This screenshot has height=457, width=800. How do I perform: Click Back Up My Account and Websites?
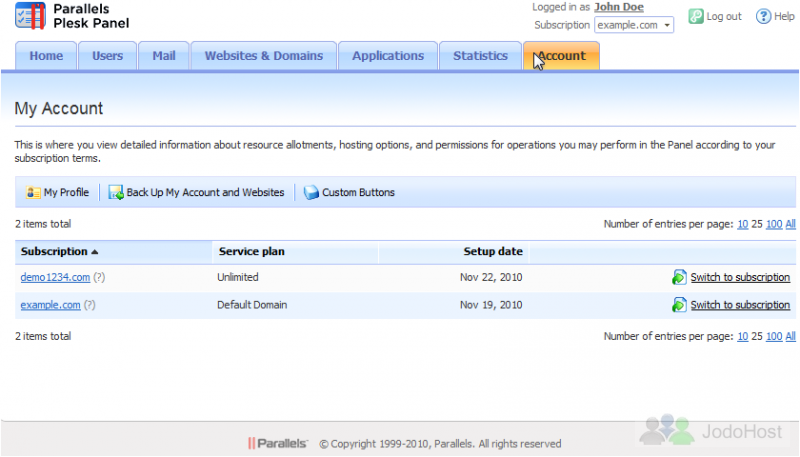pos(205,192)
